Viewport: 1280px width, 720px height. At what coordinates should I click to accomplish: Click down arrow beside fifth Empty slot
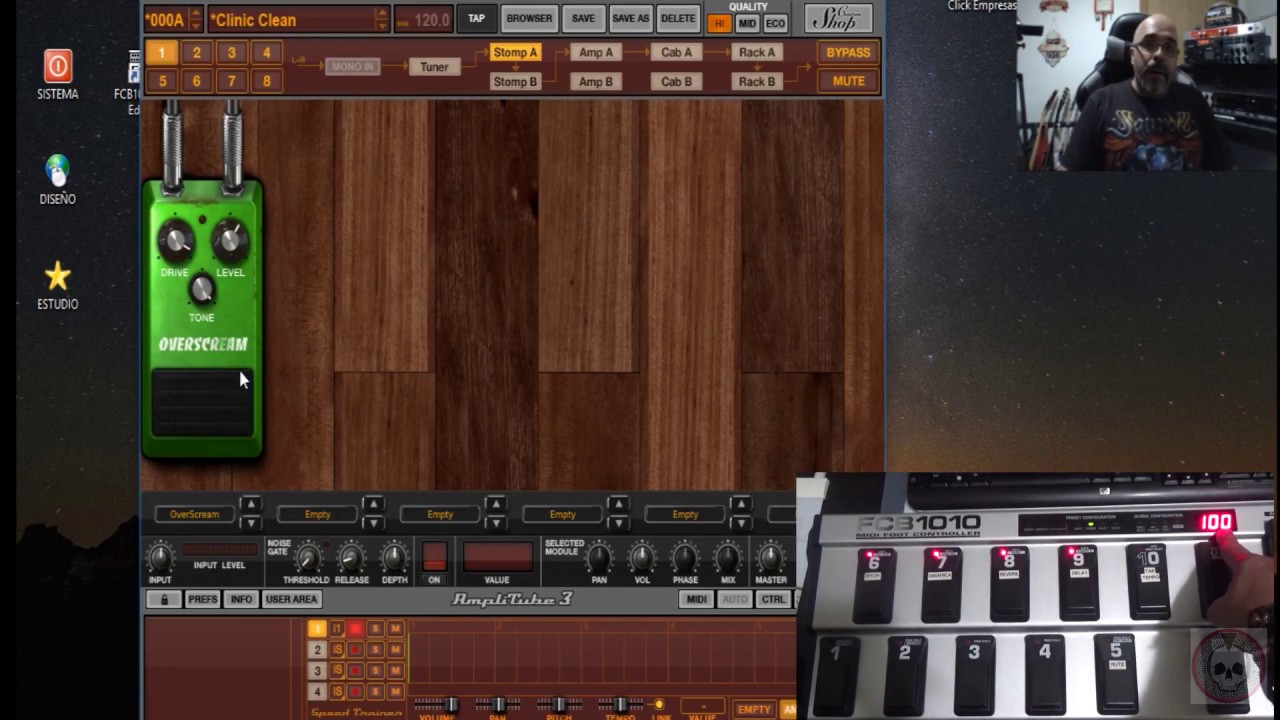click(x=740, y=522)
